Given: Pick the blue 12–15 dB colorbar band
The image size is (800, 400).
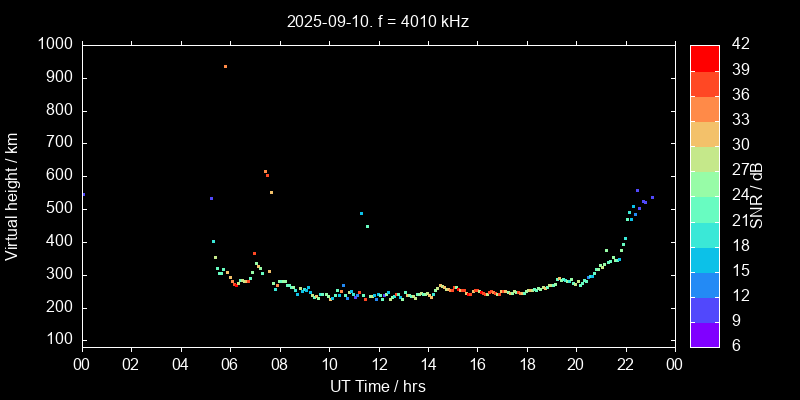Looking at the screenshot, I should (704, 284).
